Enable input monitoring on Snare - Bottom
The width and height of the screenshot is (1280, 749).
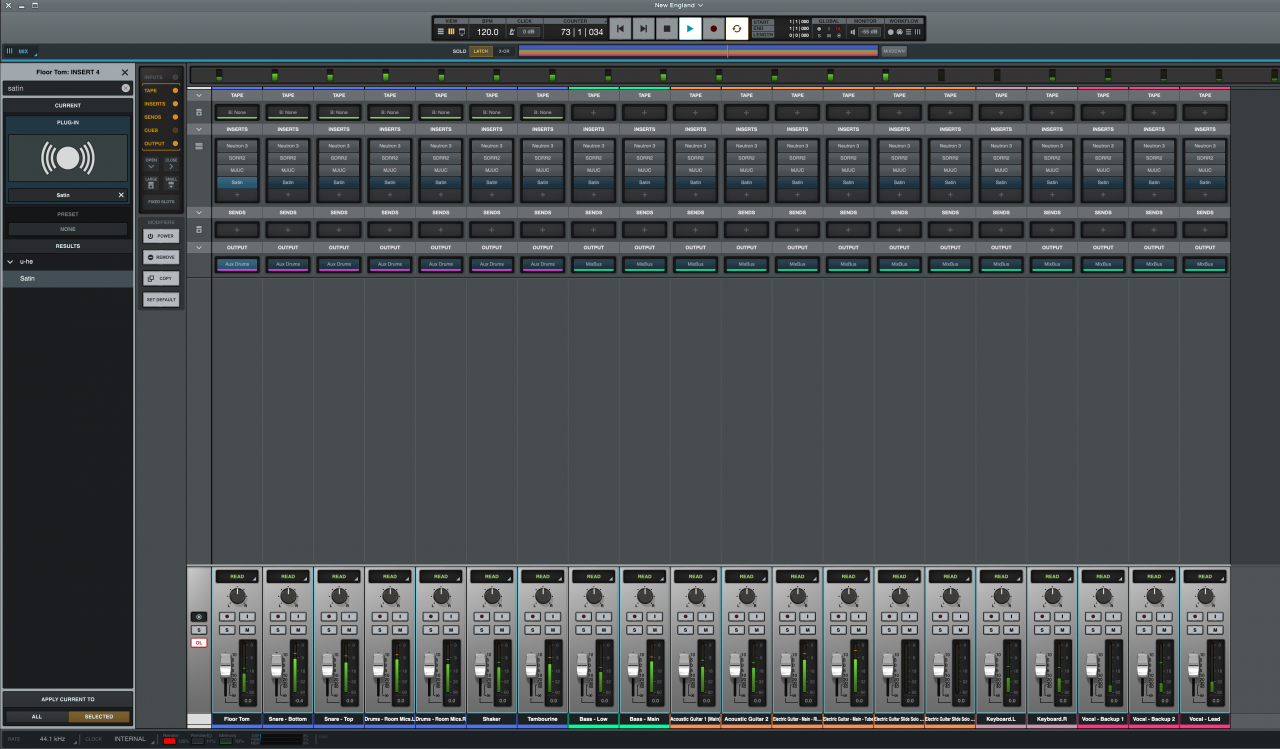point(297,616)
